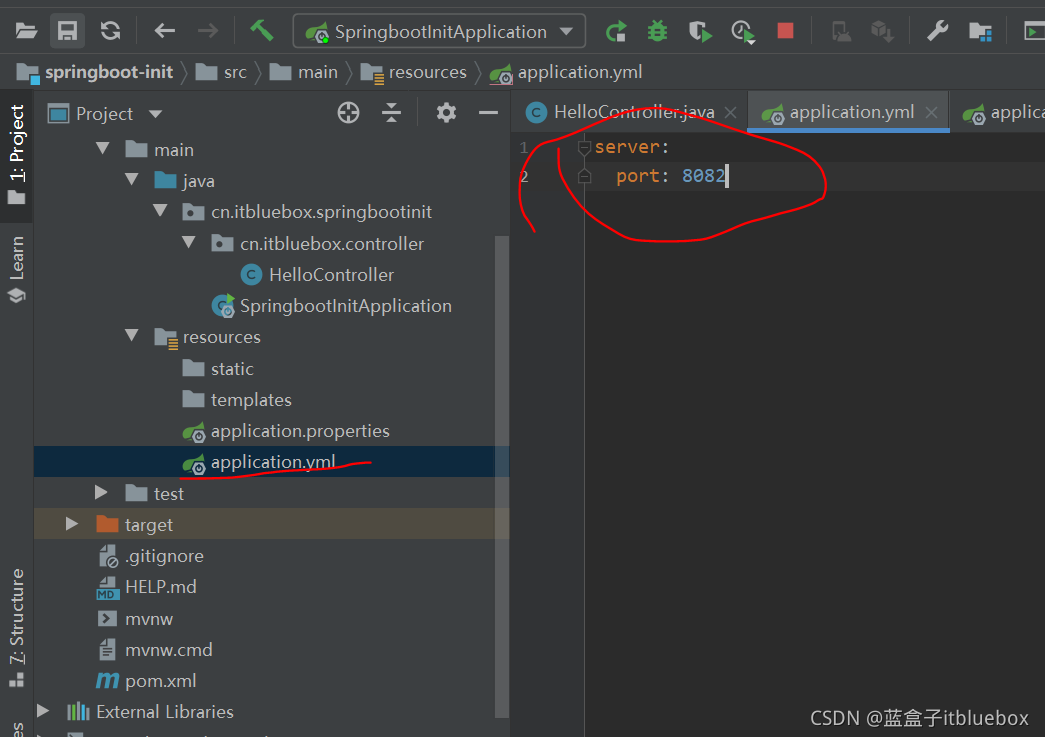The width and height of the screenshot is (1045, 737).
Task: Click the Synchronize refresh icon
Action: (x=110, y=31)
